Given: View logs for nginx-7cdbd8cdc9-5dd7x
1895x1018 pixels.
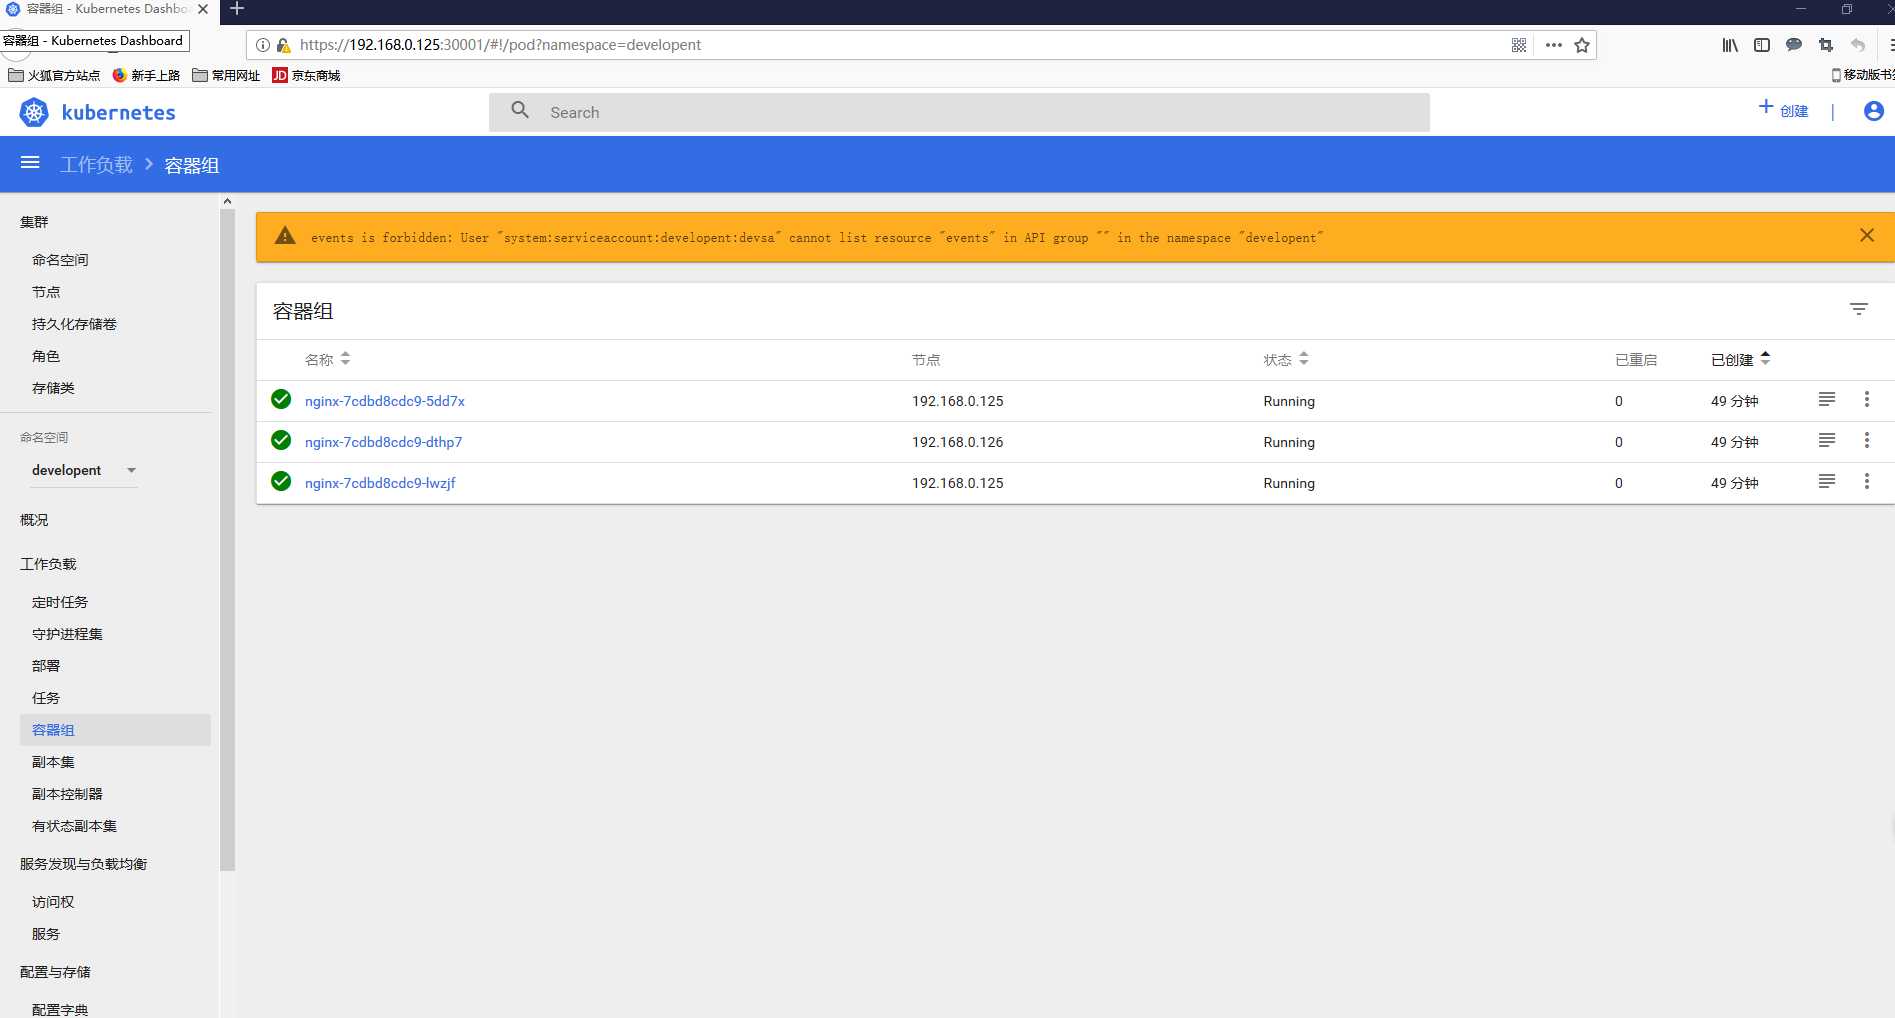Looking at the screenshot, I should [1826, 399].
